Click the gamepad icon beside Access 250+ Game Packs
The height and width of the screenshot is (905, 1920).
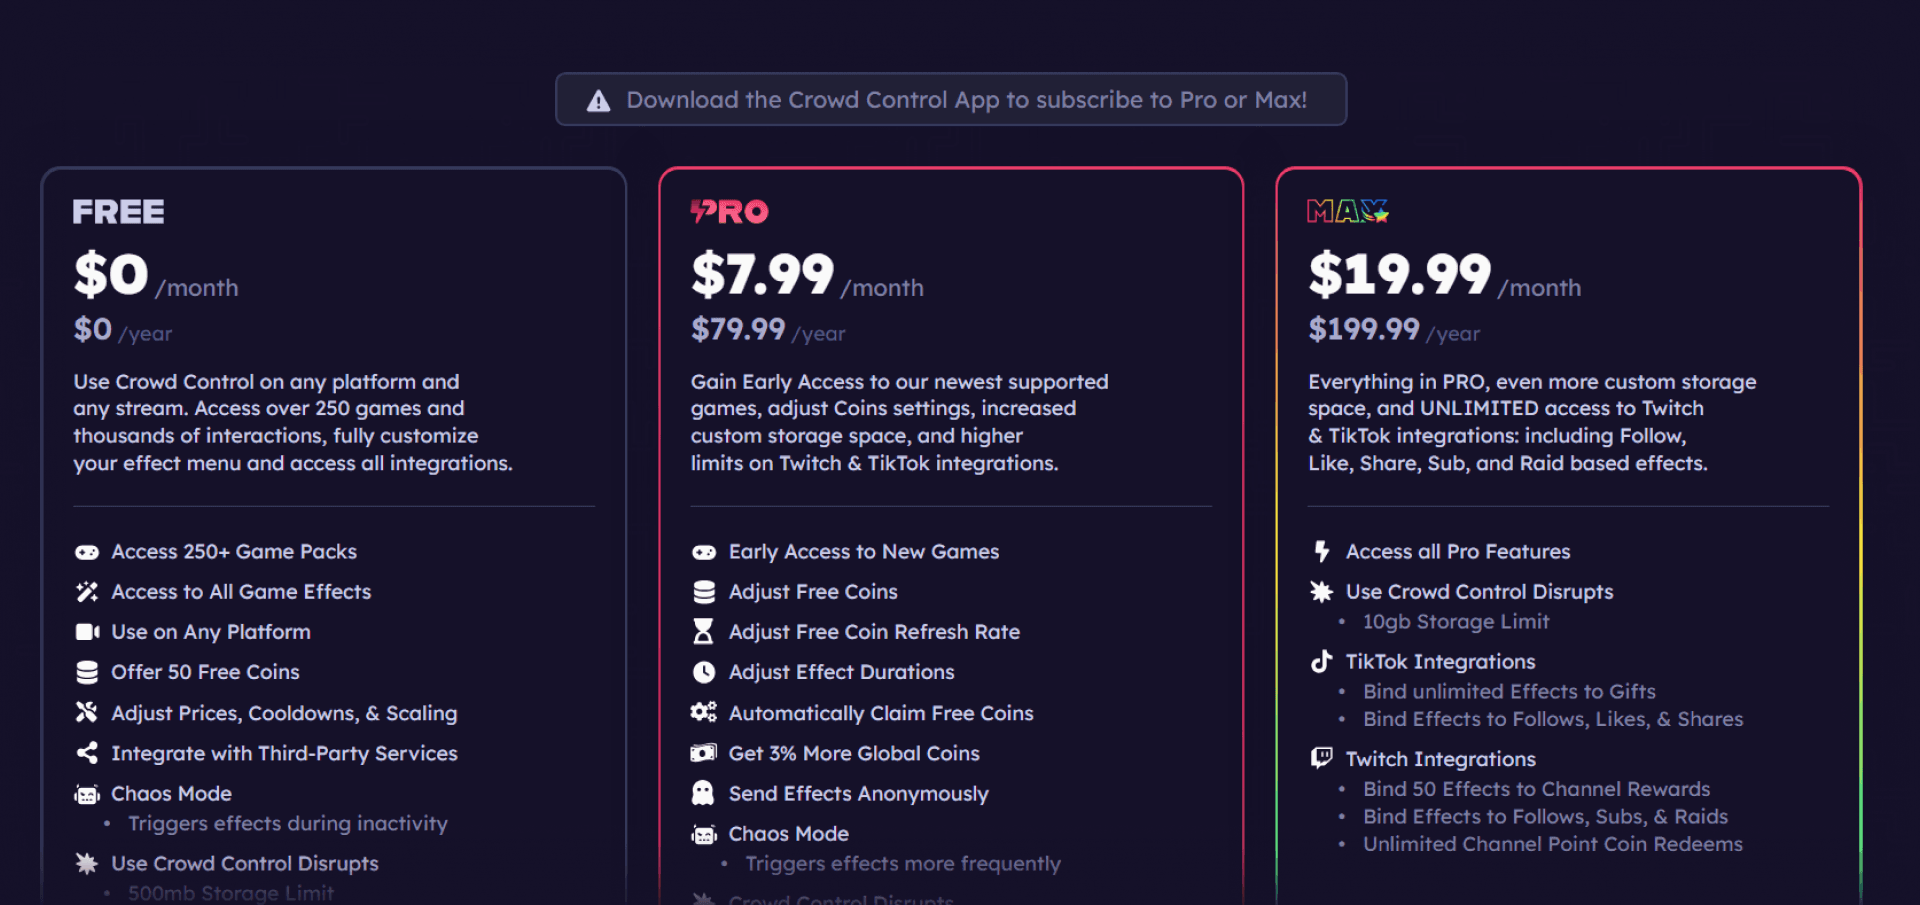tap(87, 552)
